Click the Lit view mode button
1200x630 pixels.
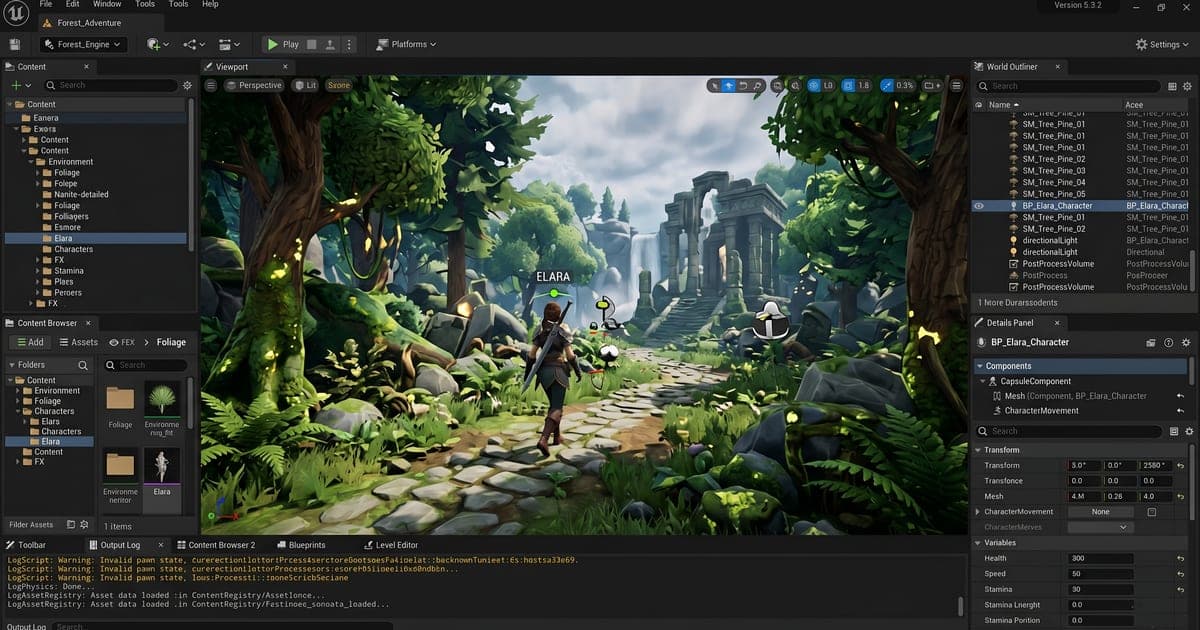click(305, 85)
